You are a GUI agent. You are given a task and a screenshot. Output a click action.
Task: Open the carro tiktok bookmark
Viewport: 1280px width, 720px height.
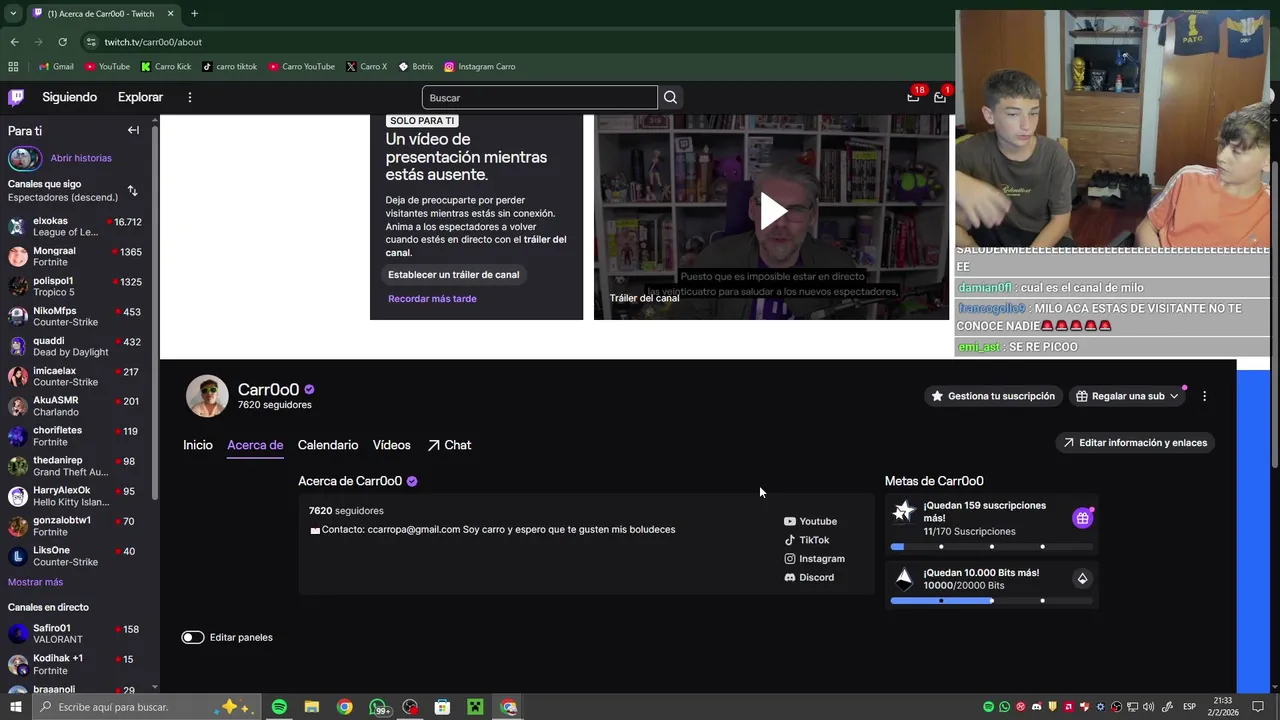coord(230,67)
